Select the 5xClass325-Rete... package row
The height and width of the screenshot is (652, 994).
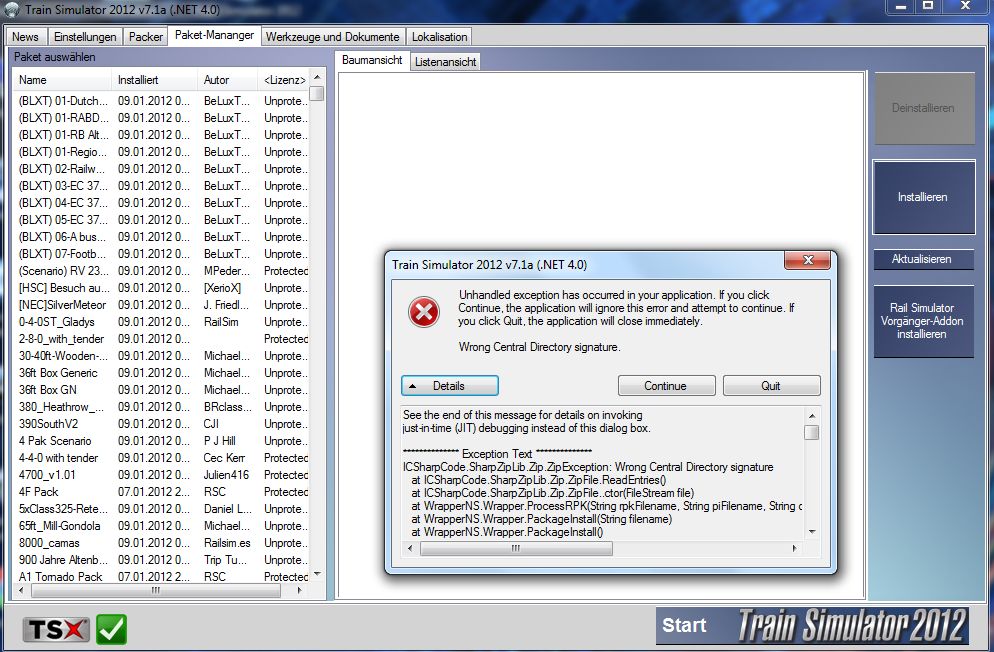pos(161,509)
